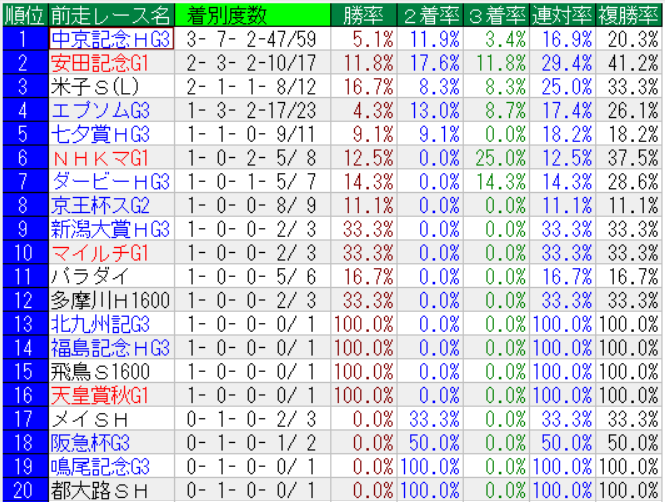Click 18.2% quinella rate for 七夕賞HG3
Image resolution: width=665 pixels, height=502 pixels.
tap(567, 134)
